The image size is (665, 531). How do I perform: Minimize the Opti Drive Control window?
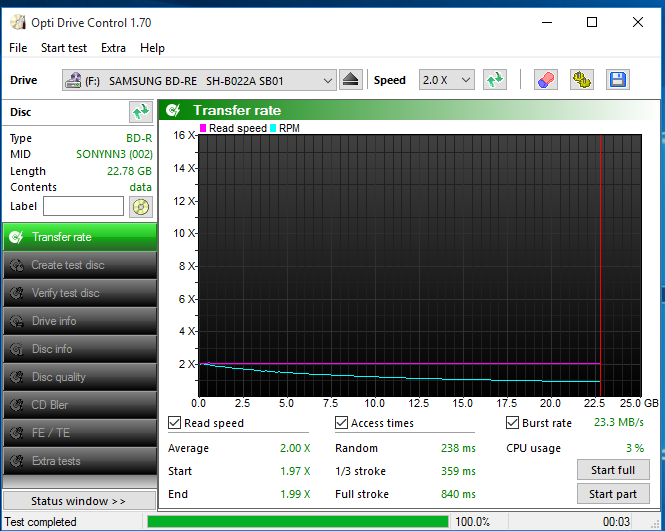pyautogui.click(x=547, y=22)
